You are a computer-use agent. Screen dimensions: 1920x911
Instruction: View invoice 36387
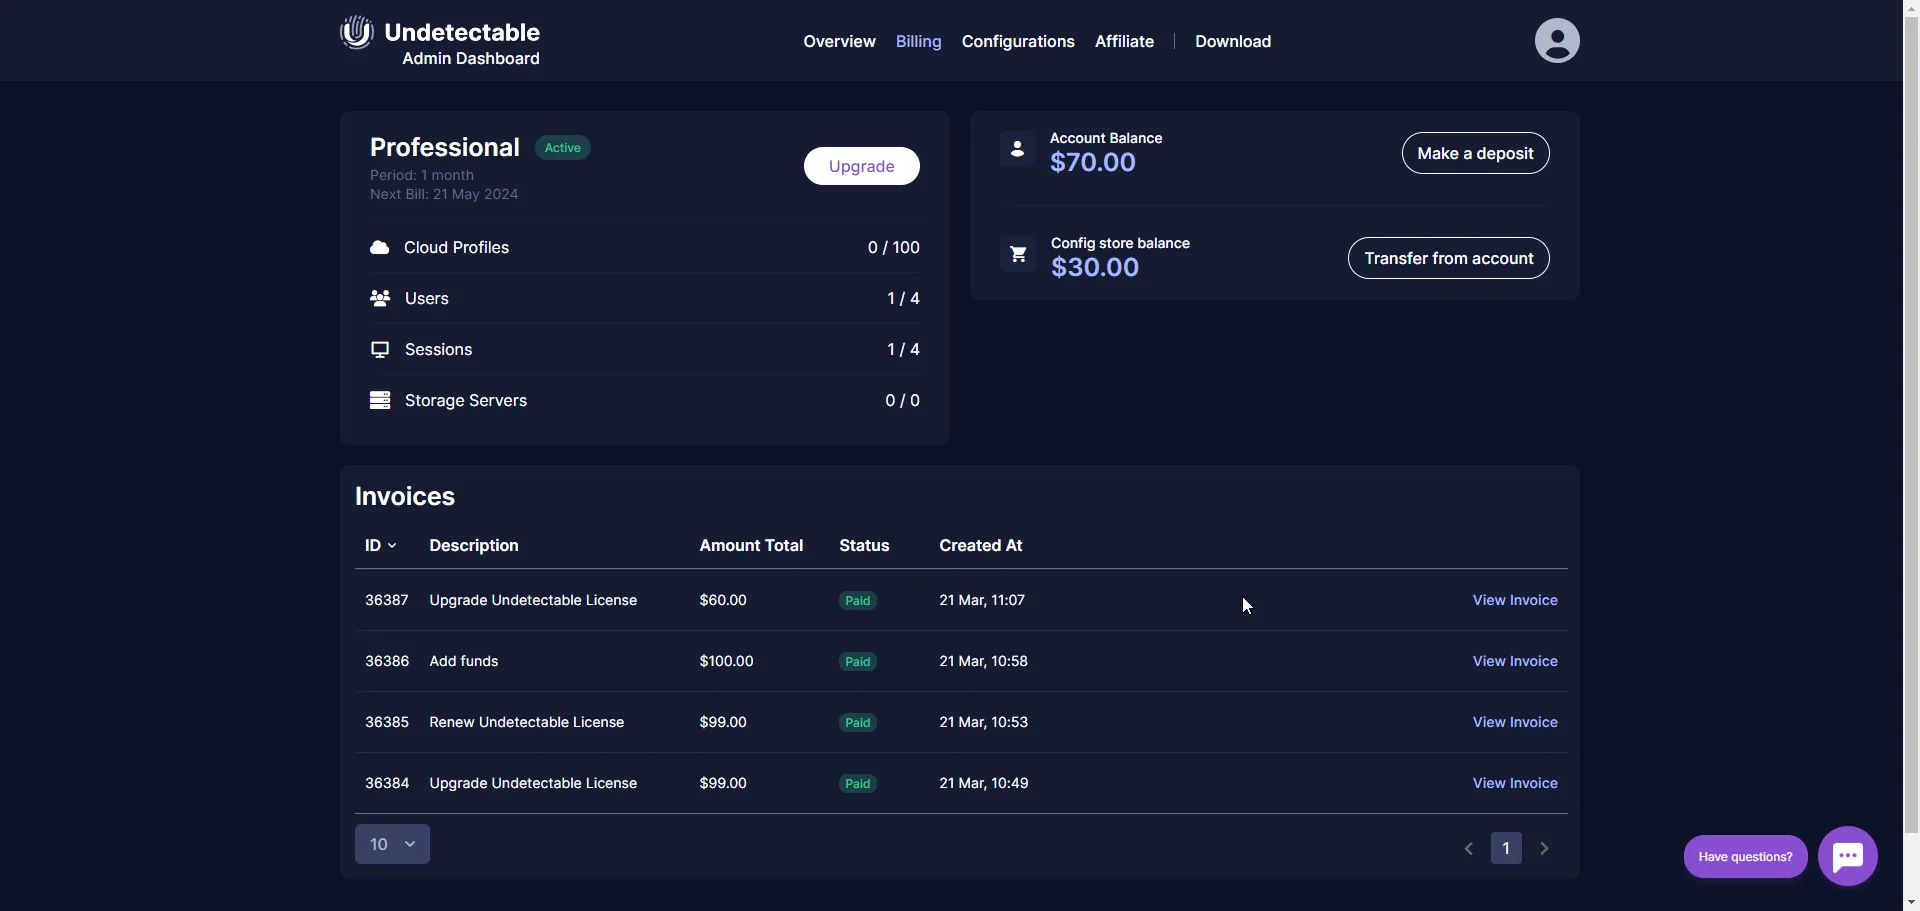pyautogui.click(x=1515, y=600)
